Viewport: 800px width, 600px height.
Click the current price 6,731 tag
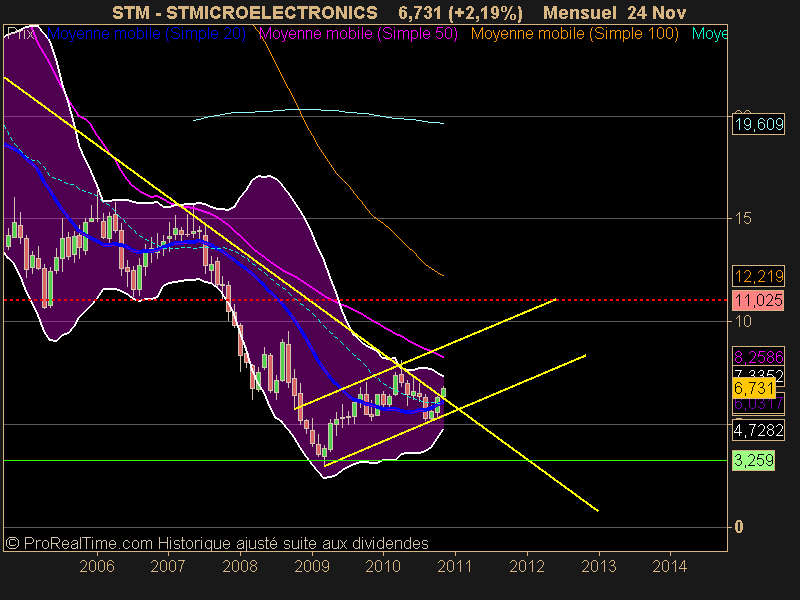754,388
